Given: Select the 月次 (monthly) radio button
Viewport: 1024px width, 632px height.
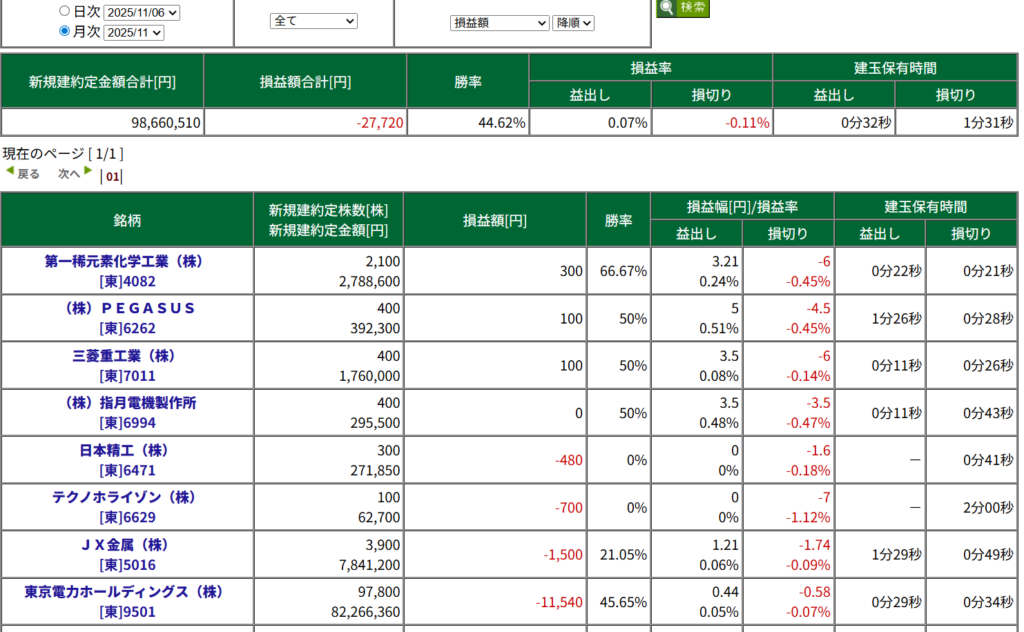Looking at the screenshot, I should [x=65, y=32].
